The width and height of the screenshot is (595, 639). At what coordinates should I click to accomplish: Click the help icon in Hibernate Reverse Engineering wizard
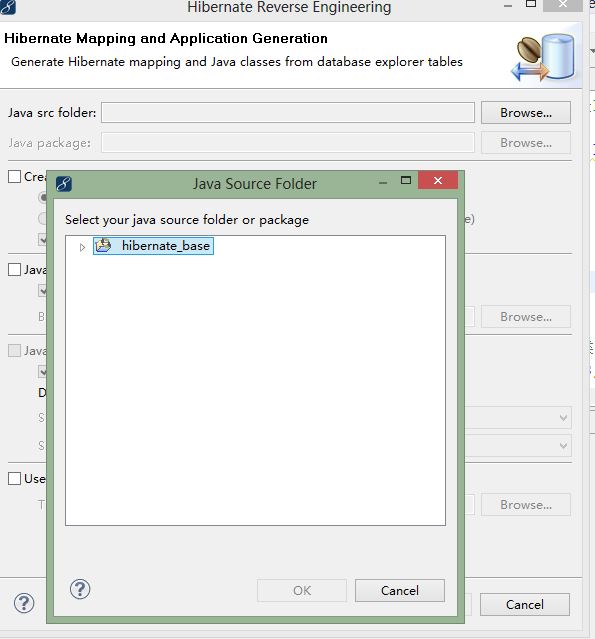[24, 603]
